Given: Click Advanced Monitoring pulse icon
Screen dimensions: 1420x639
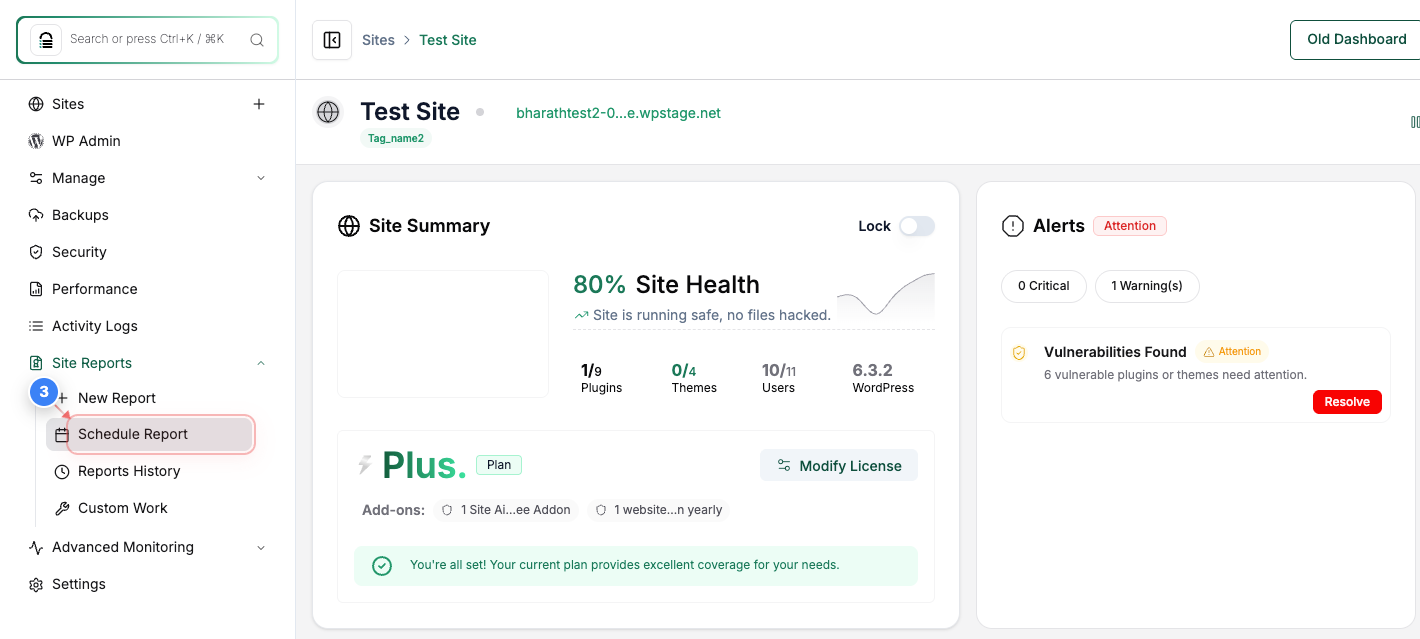Looking at the screenshot, I should [x=36, y=547].
